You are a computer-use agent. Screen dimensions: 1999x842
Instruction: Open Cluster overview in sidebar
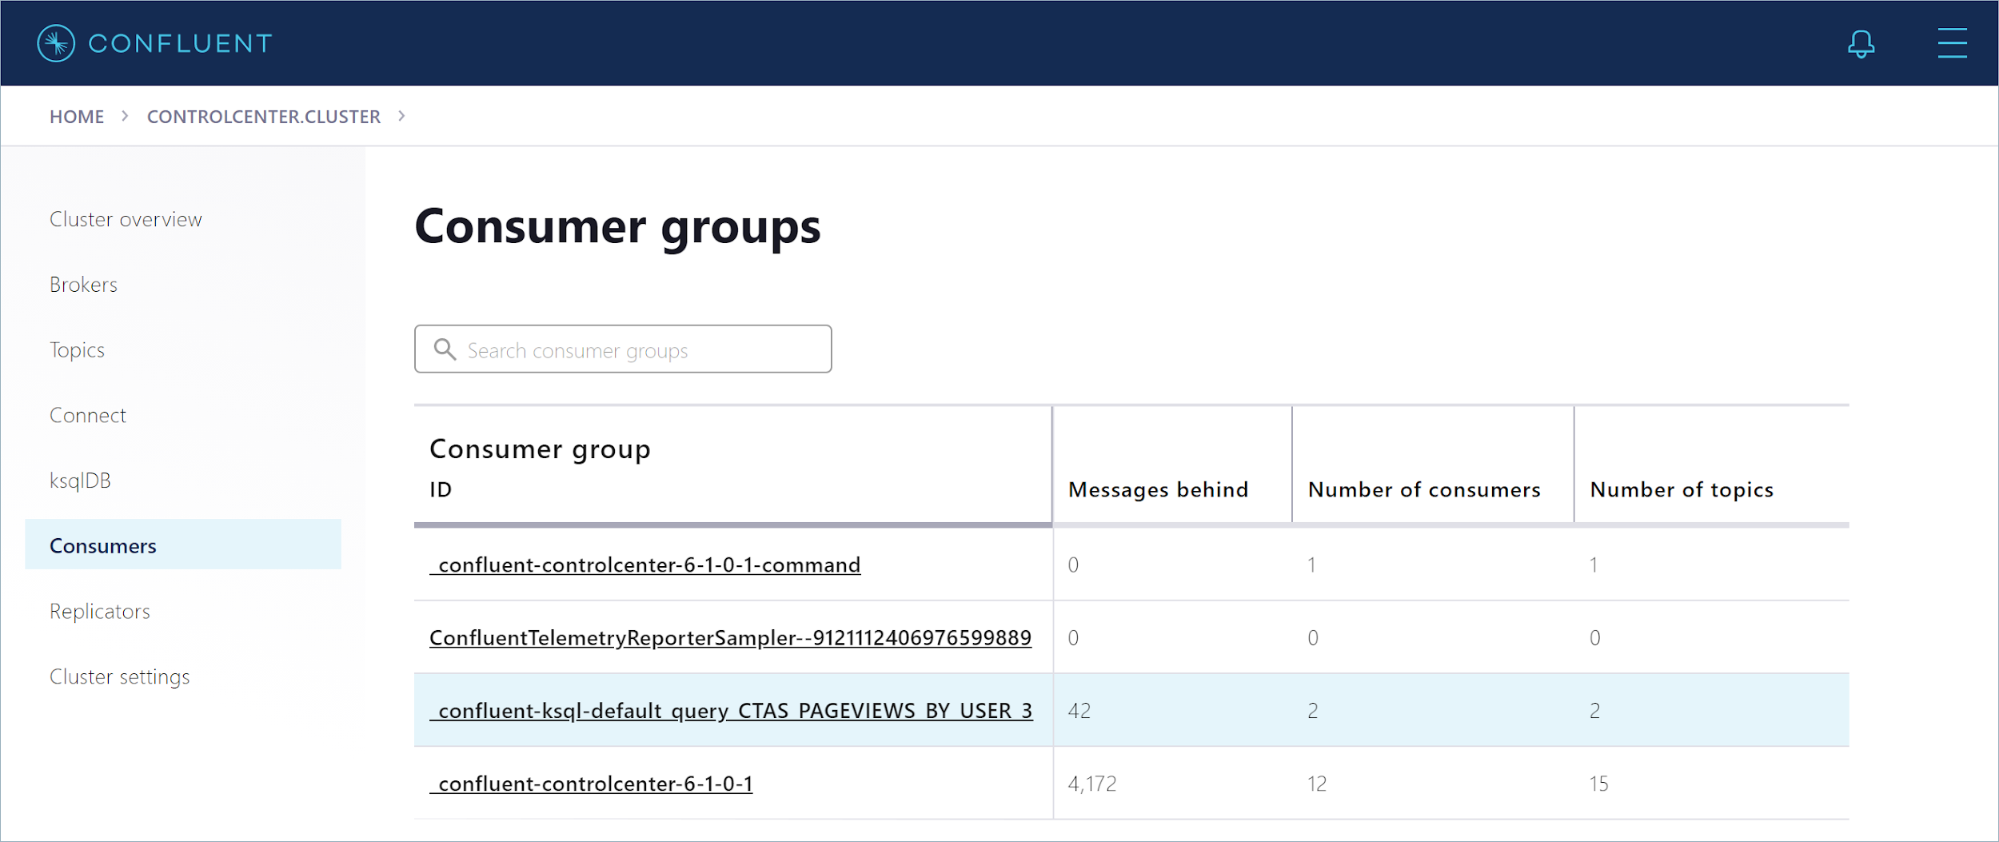pyautogui.click(x=126, y=219)
